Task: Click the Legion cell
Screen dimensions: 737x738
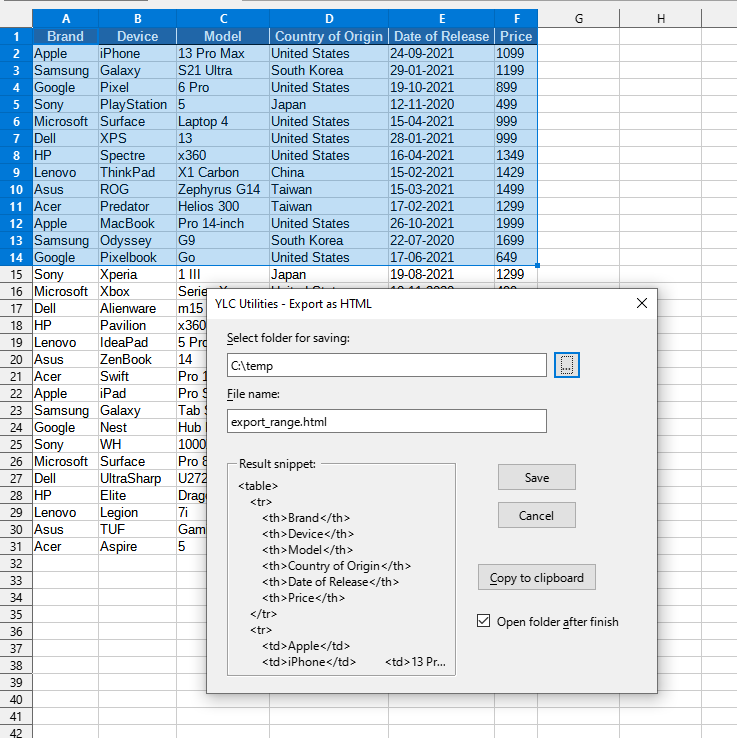Action: pos(137,512)
